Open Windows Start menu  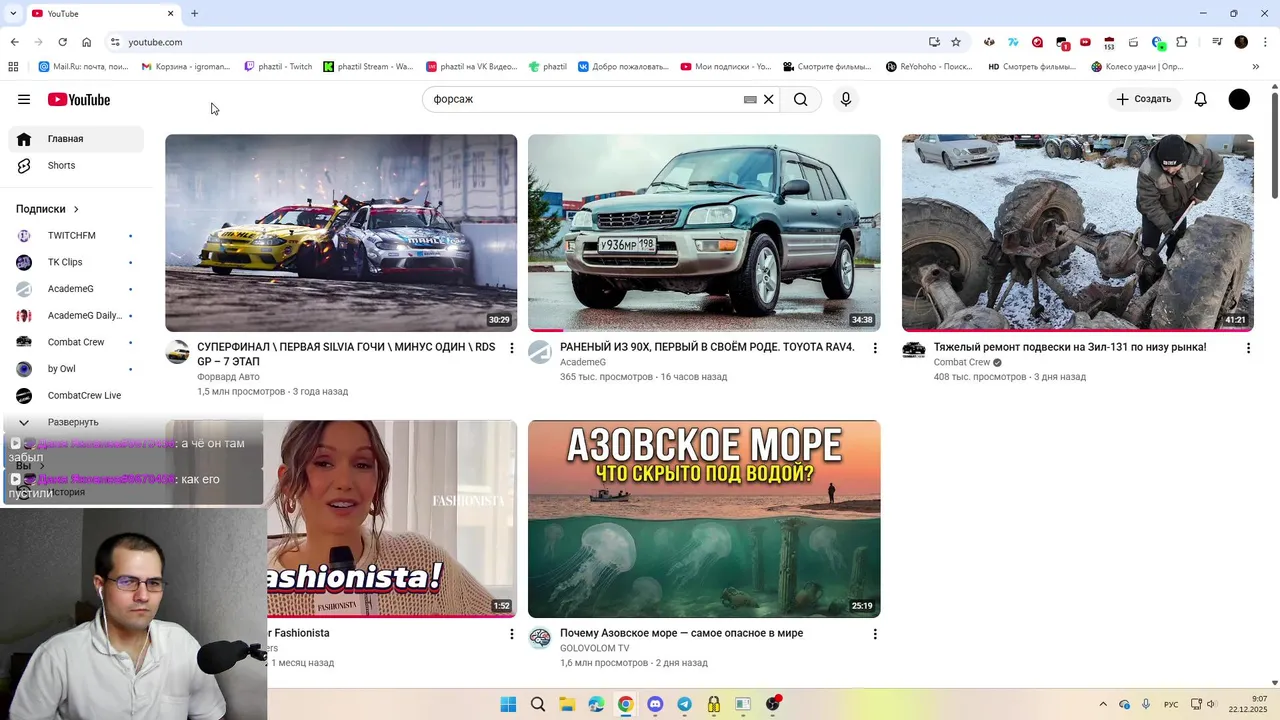point(508,704)
